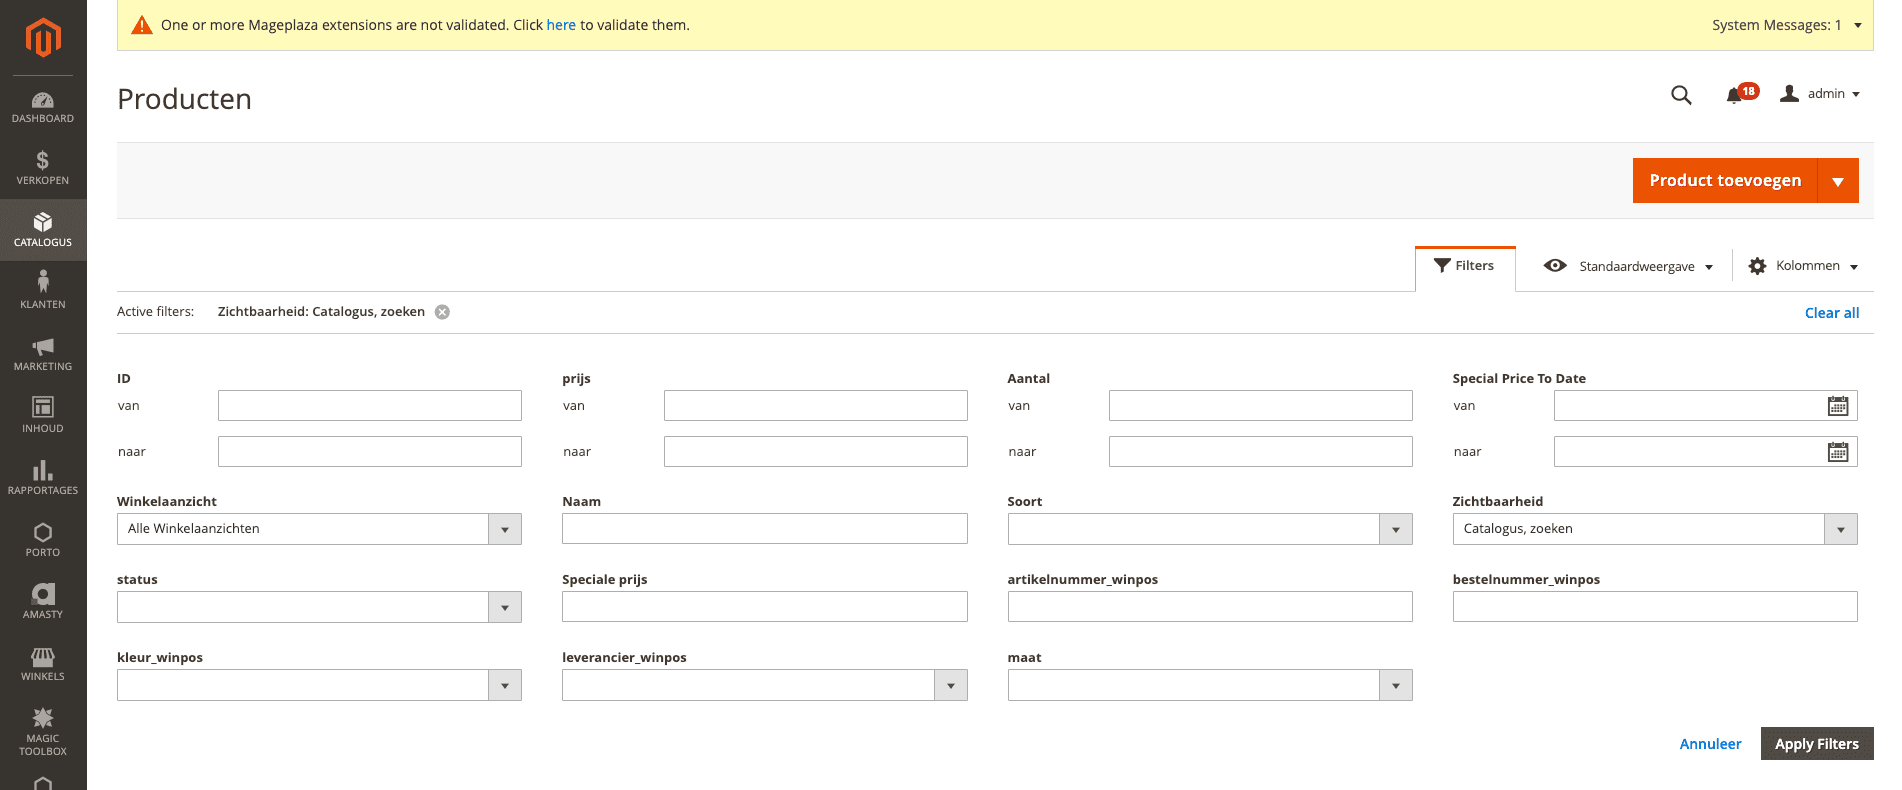Open Product toevoegen dropdown arrow
Image resolution: width=1902 pixels, height=790 pixels.
pyautogui.click(x=1838, y=181)
